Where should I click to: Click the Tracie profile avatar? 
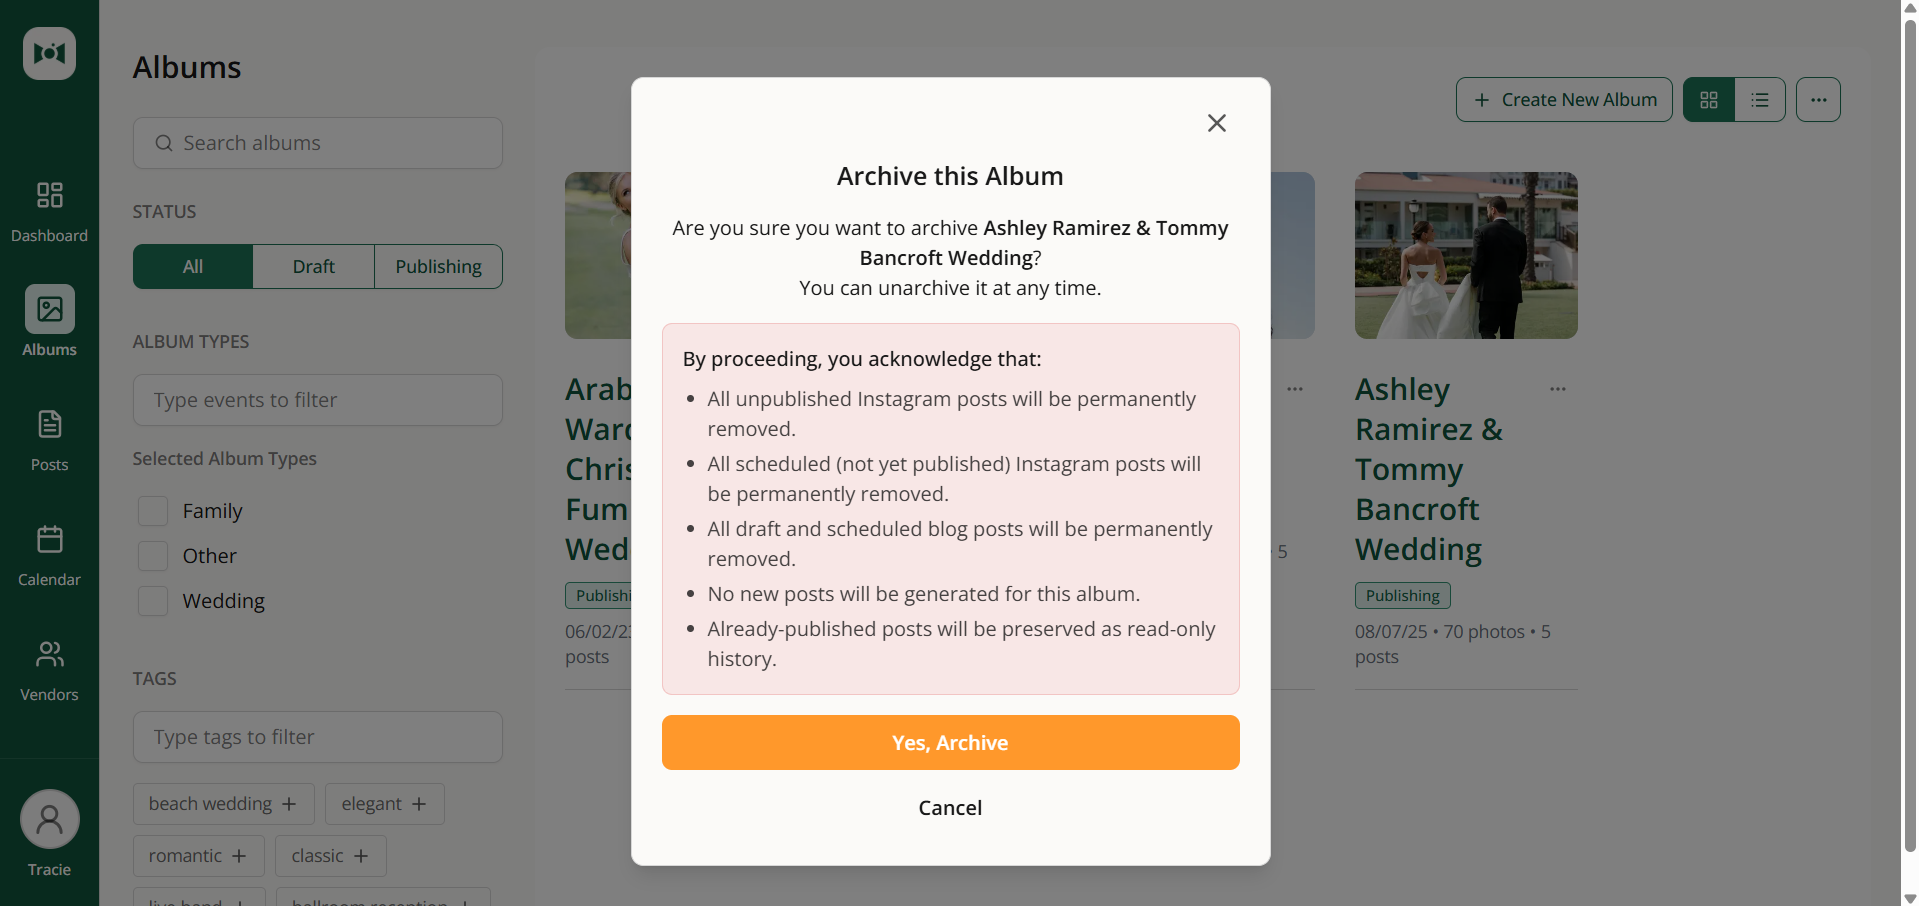(49, 819)
